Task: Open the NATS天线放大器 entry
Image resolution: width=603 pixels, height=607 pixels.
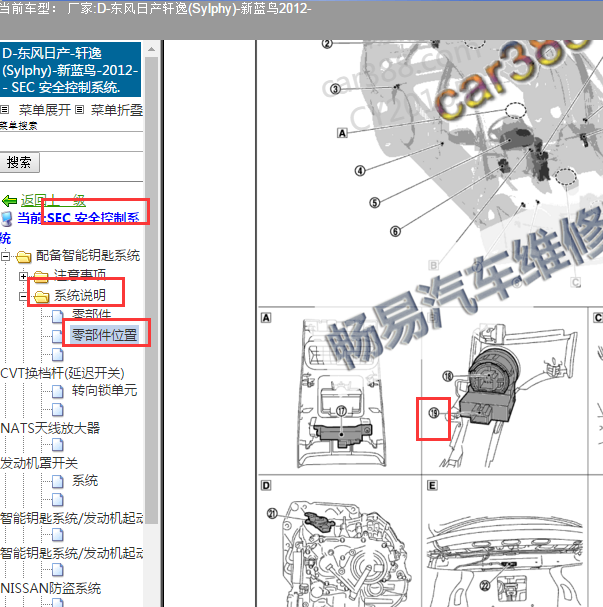Action: (x=50, y=428)
